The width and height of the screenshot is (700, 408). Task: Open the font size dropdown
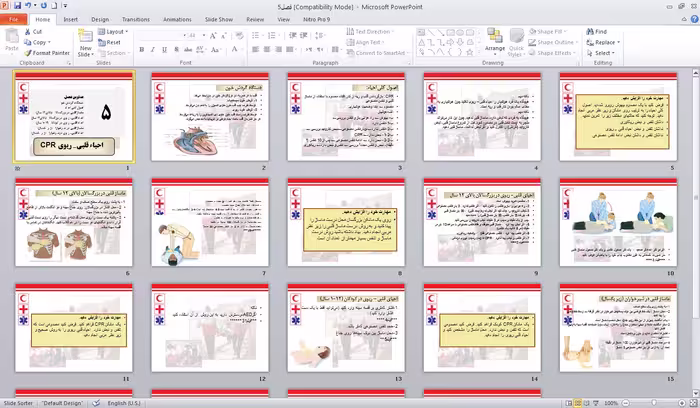(x=204, y=35)
